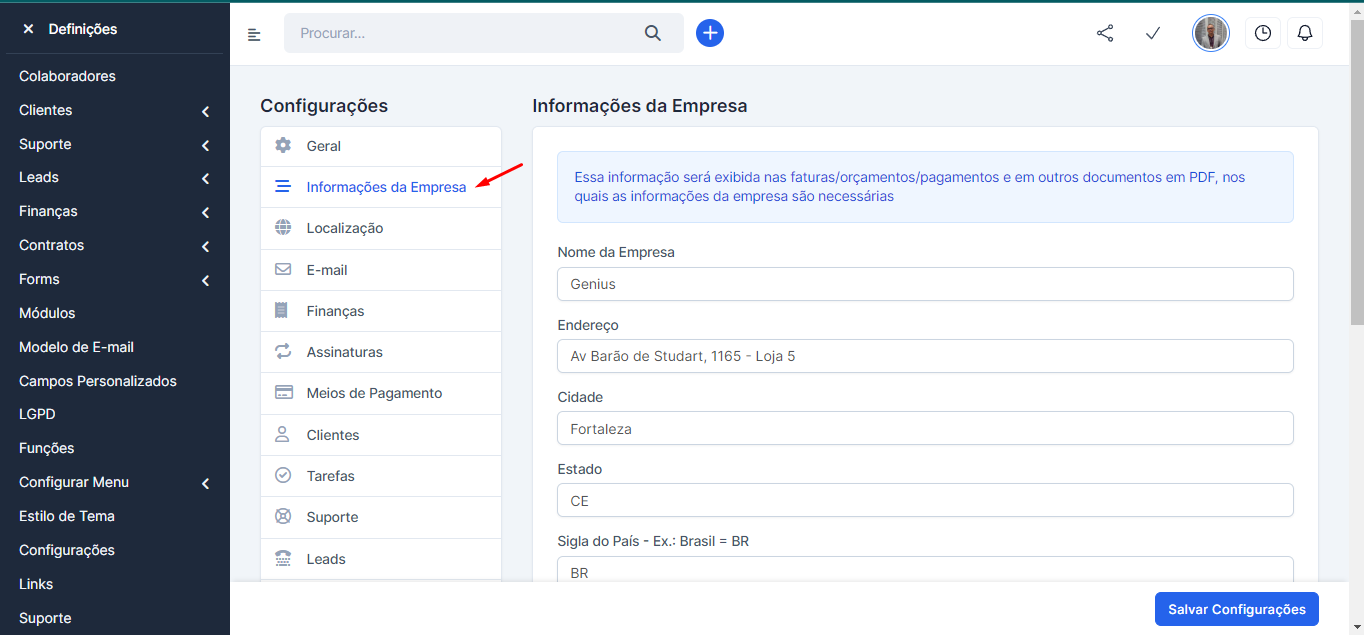
Task: Click the blue plus quick-create button
Action: point(710,33)
